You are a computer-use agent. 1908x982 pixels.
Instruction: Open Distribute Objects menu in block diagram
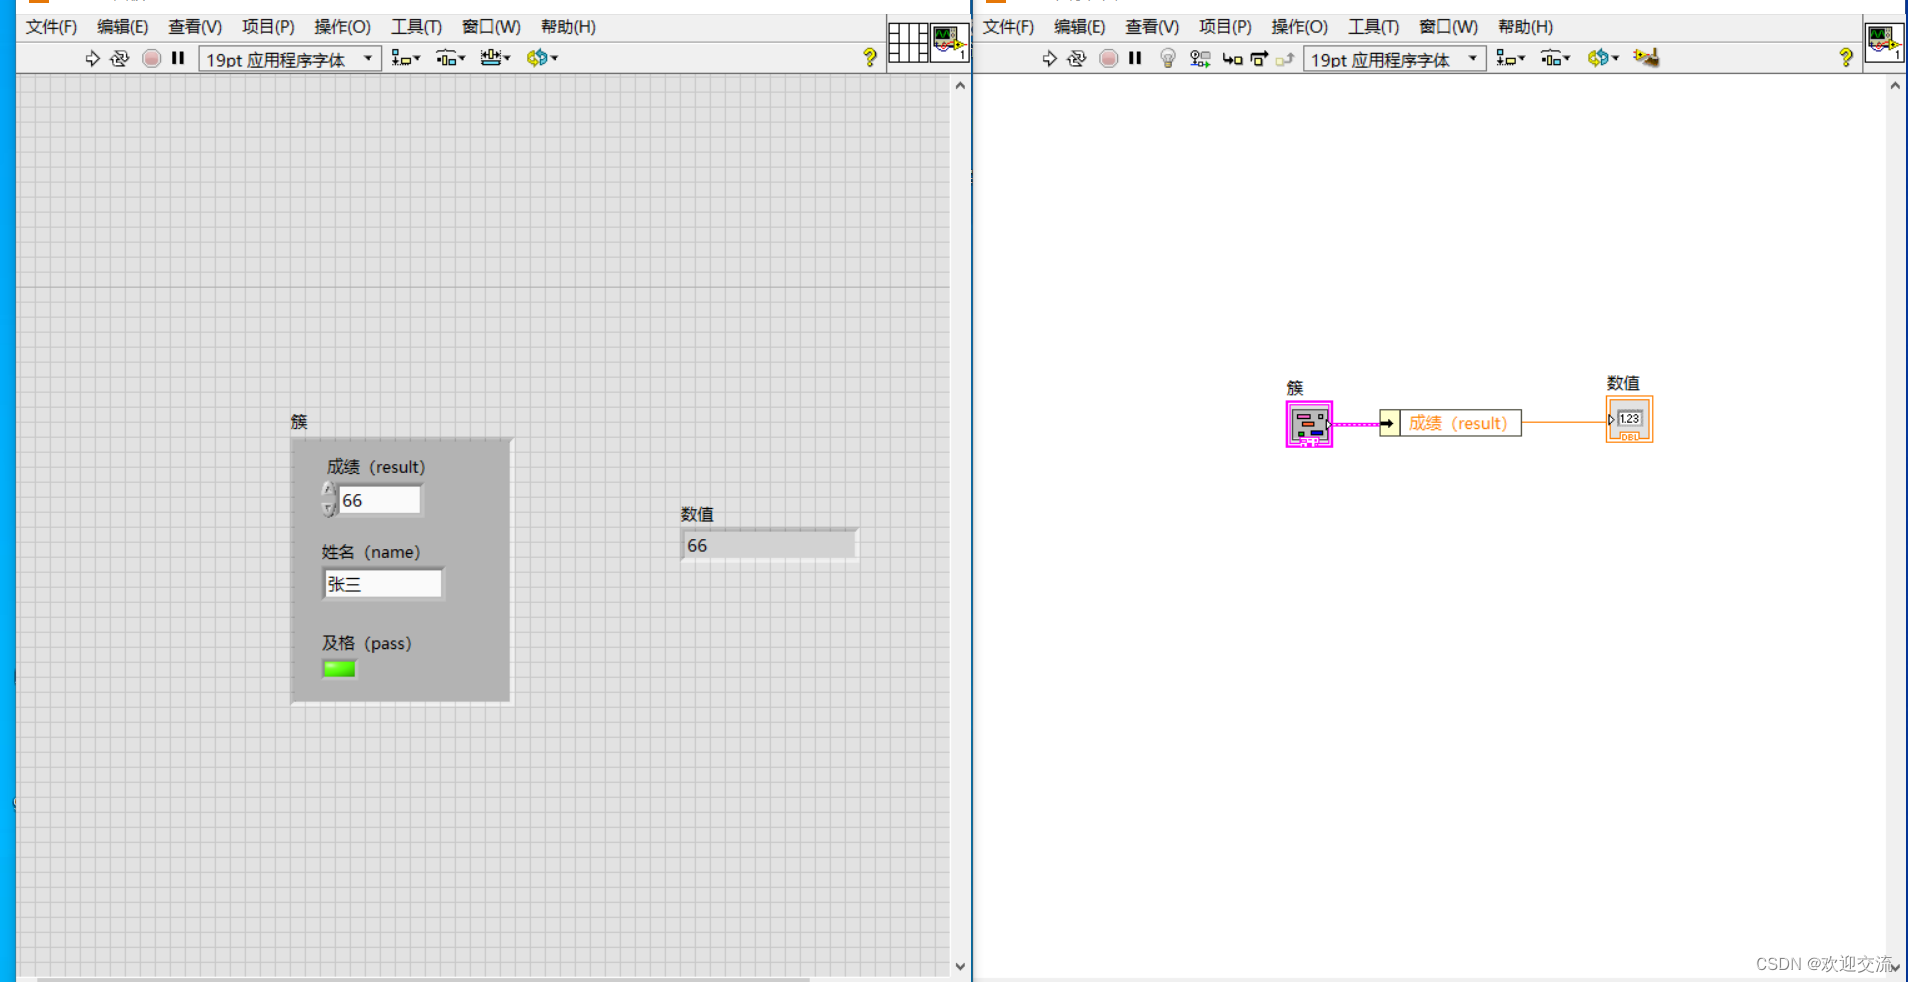(1556, 58)
